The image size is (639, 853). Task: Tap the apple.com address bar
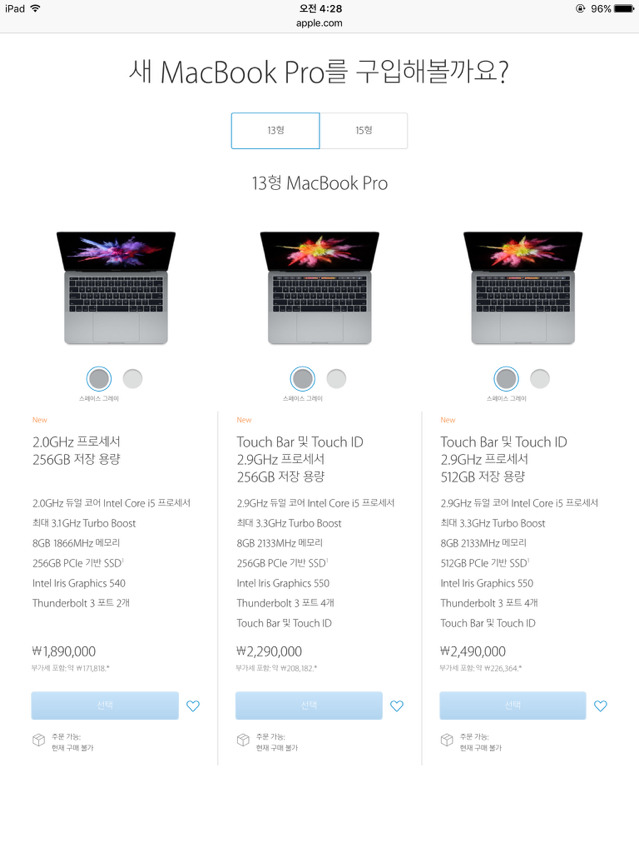tap(319, 23)
